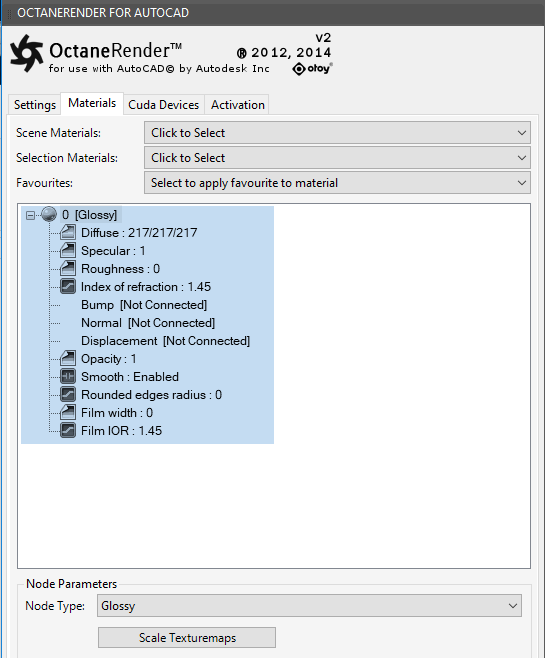Click the Film IOR node icon
Screen dimensions: 545x658
68,431
